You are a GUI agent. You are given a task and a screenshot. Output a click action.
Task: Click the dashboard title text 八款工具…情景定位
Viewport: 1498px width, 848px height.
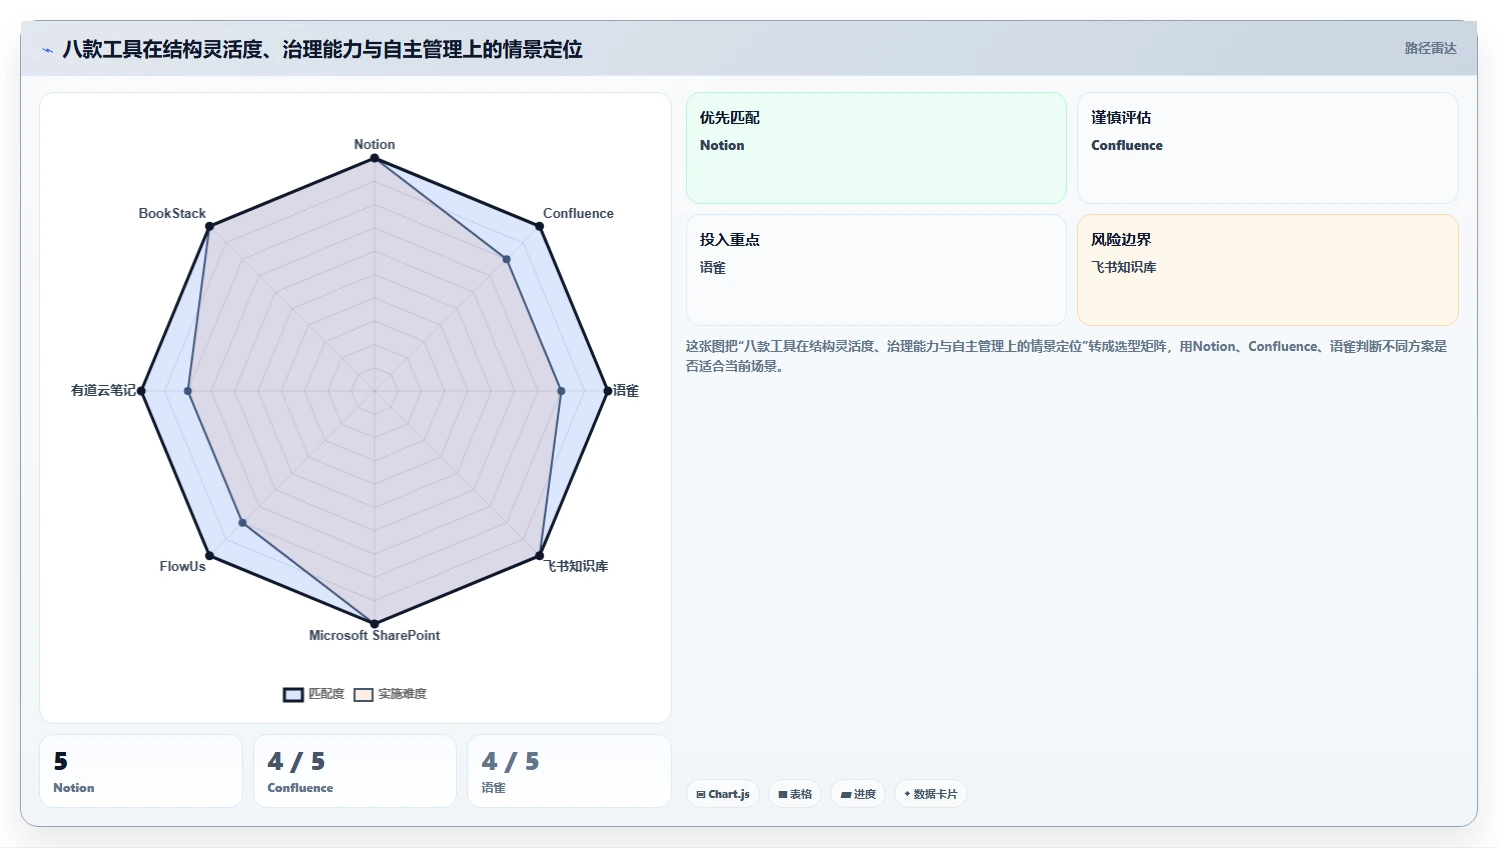pos(322,49)
